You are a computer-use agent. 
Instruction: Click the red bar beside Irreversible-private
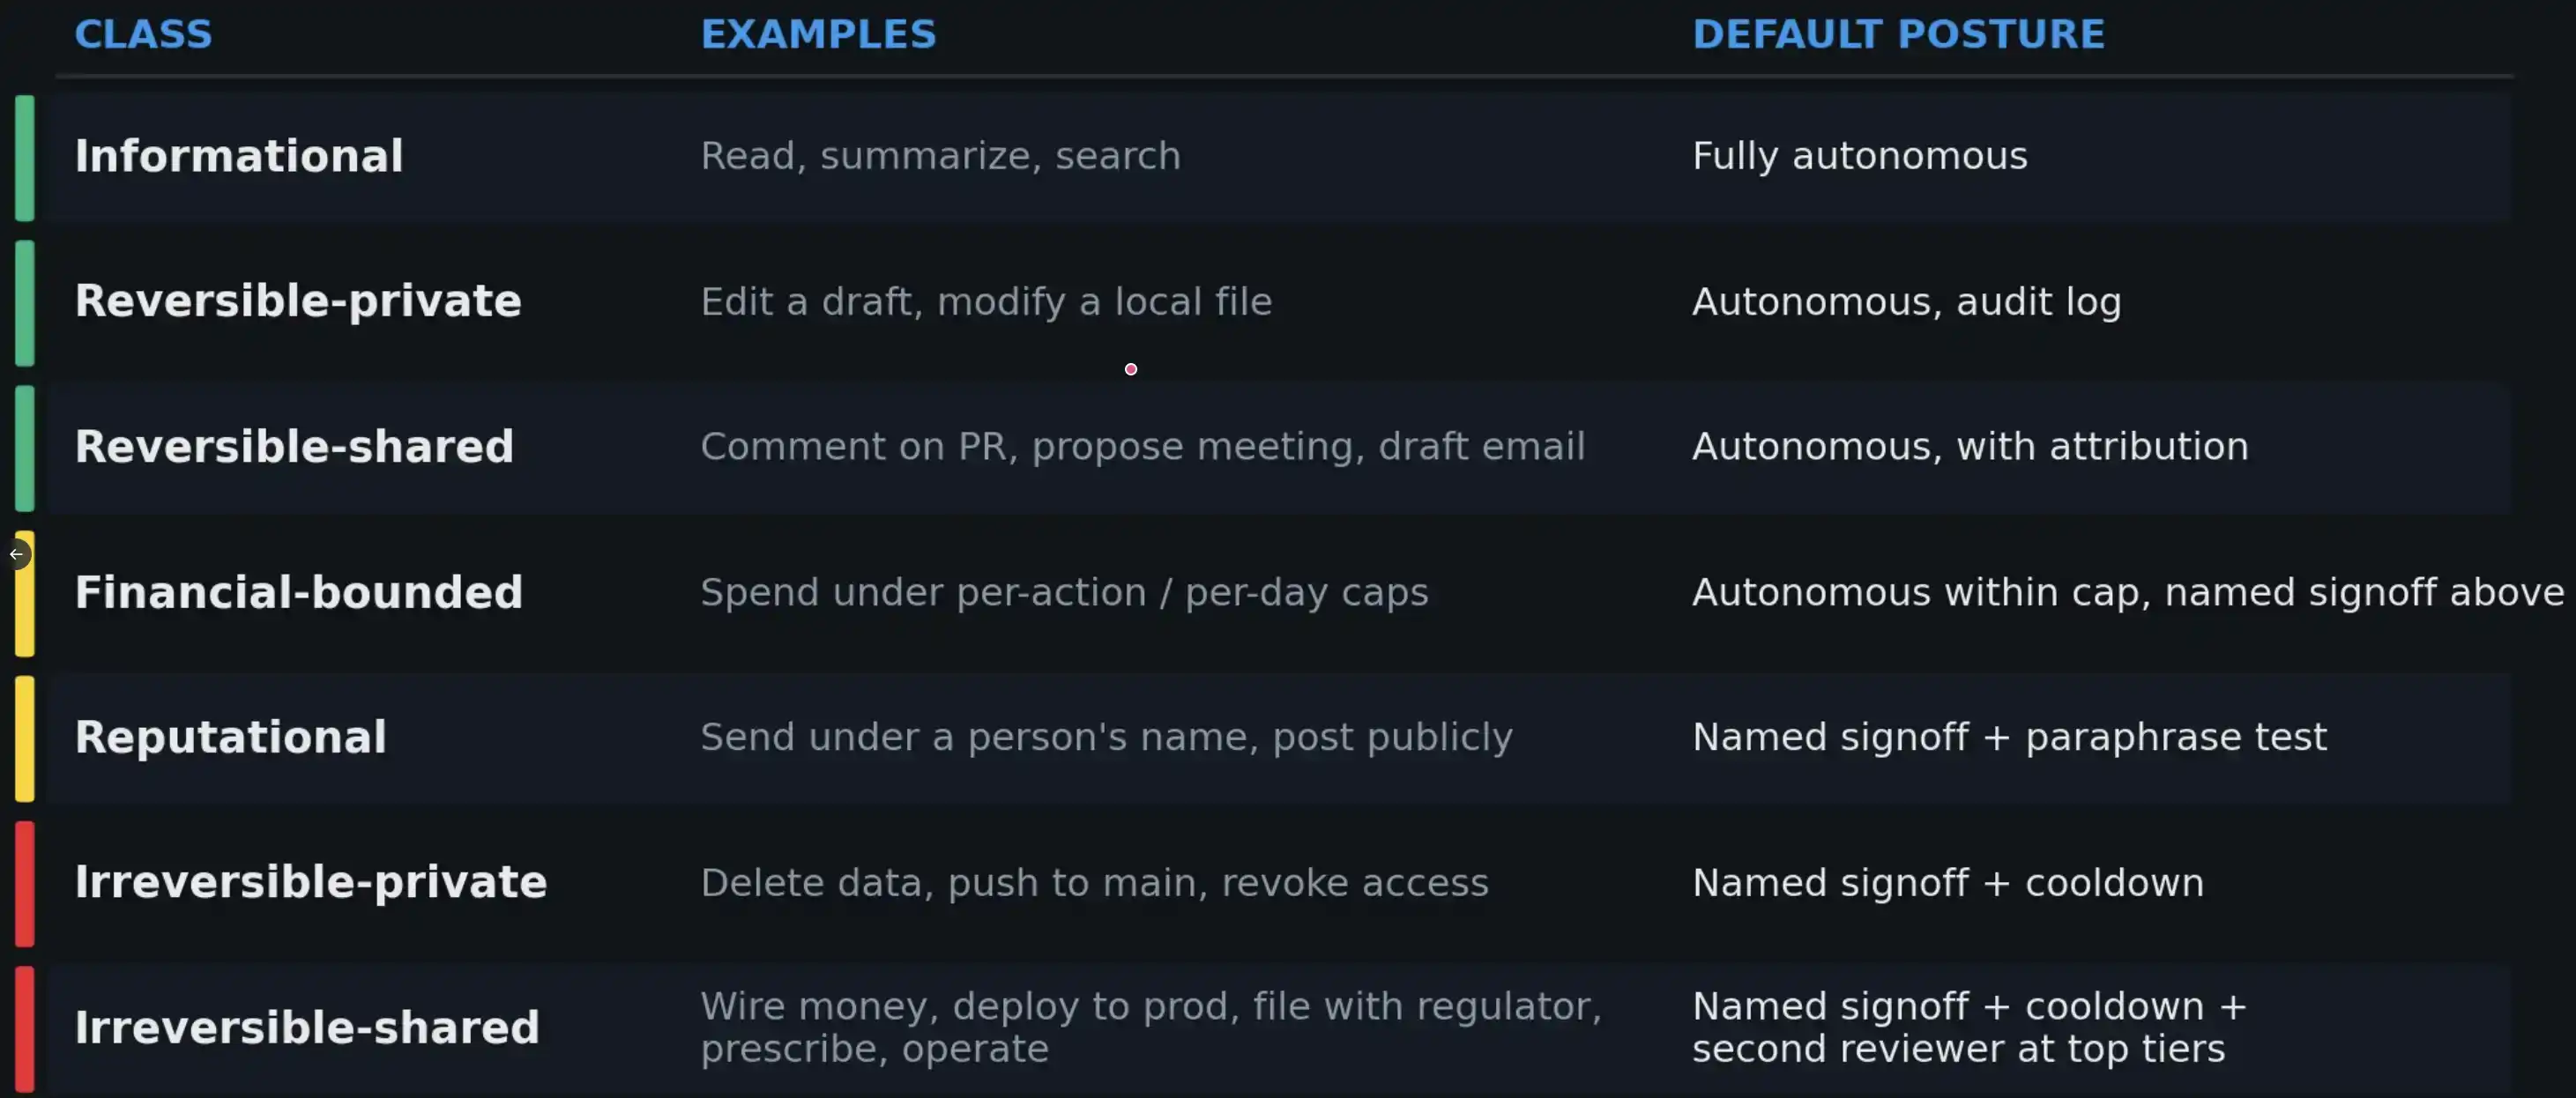[x=25, y=884]
